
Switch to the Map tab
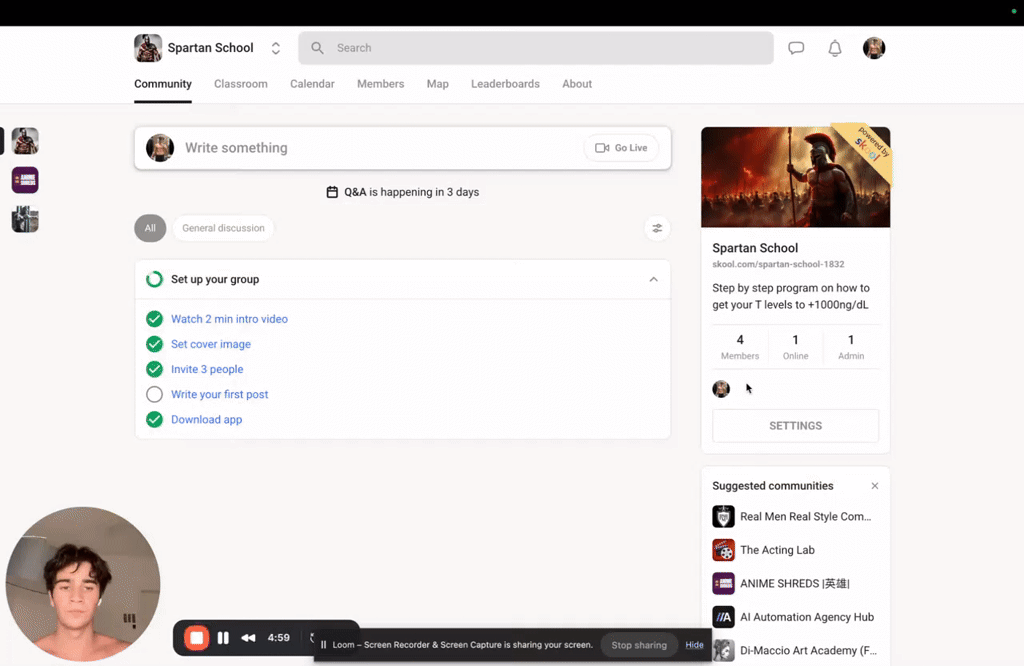pyautogui.click(x=438, y=84)
